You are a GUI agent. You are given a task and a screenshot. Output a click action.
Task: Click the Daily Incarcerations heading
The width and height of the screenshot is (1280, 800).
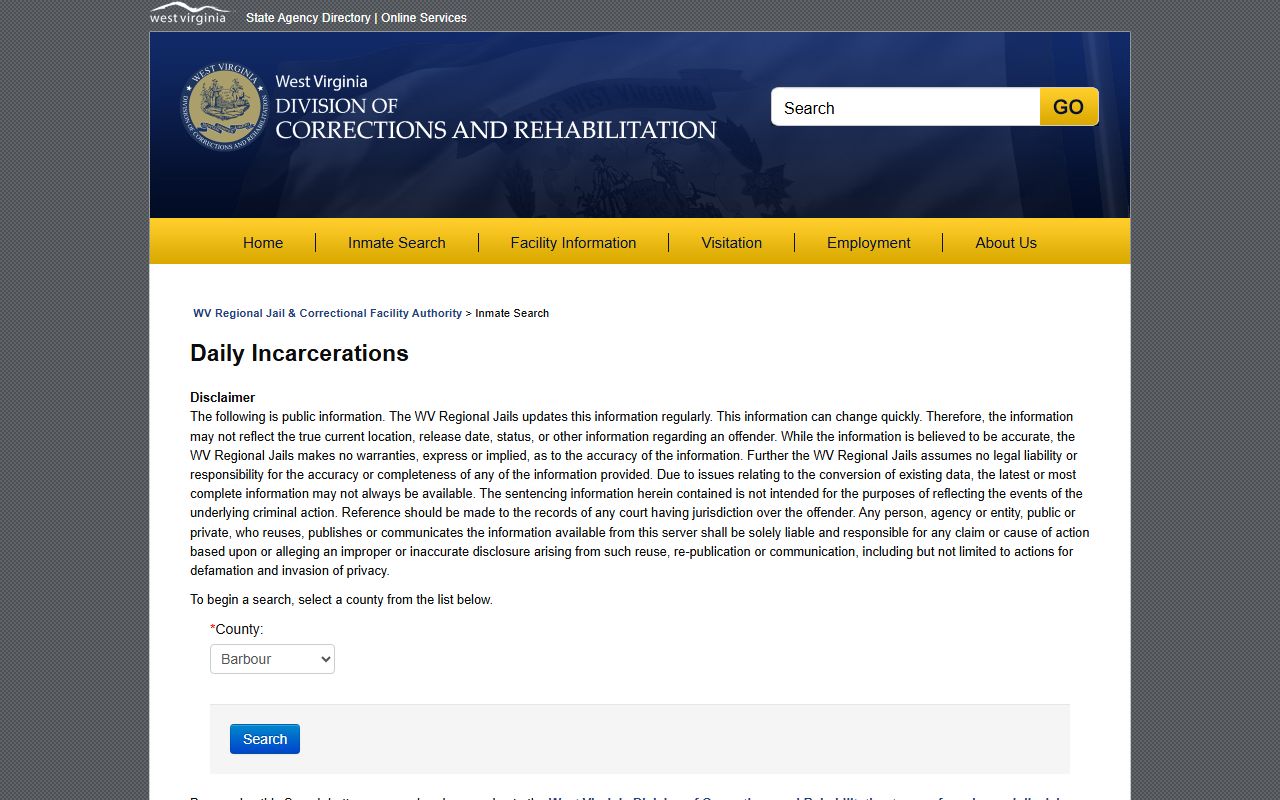pos(299,353)
